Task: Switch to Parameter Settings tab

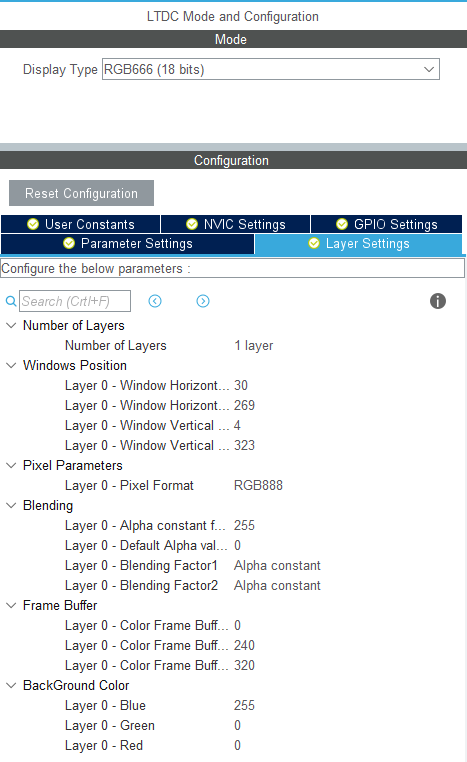Action: 128,243
